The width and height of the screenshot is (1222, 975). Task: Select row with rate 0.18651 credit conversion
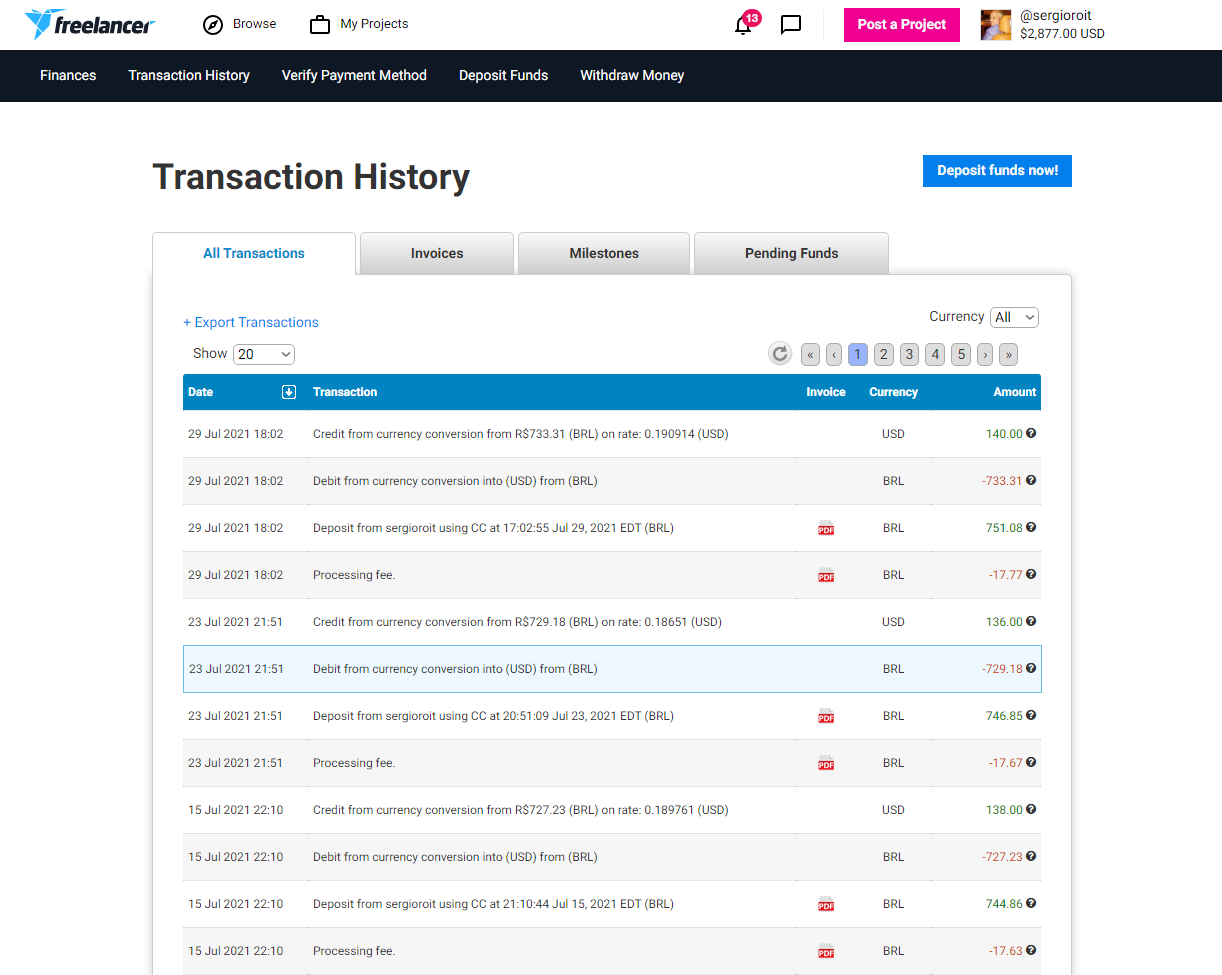(x=612, y=622)
